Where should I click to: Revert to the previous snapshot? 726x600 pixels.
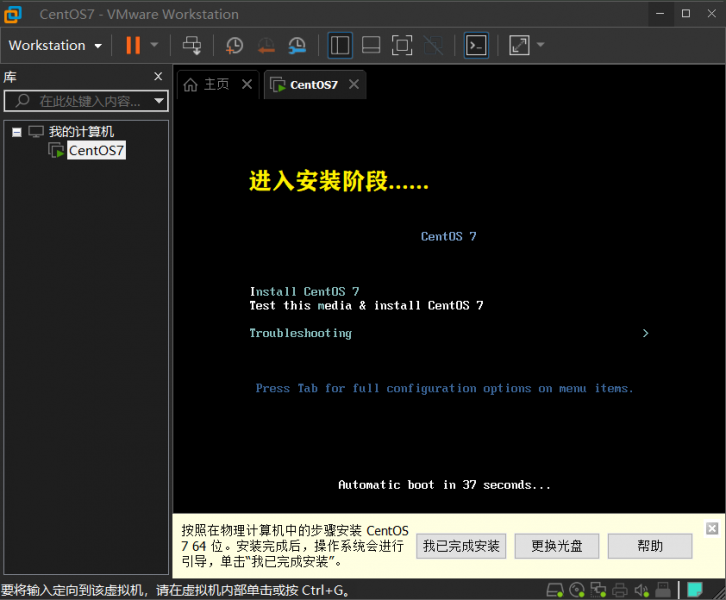[x=265, y=45]
